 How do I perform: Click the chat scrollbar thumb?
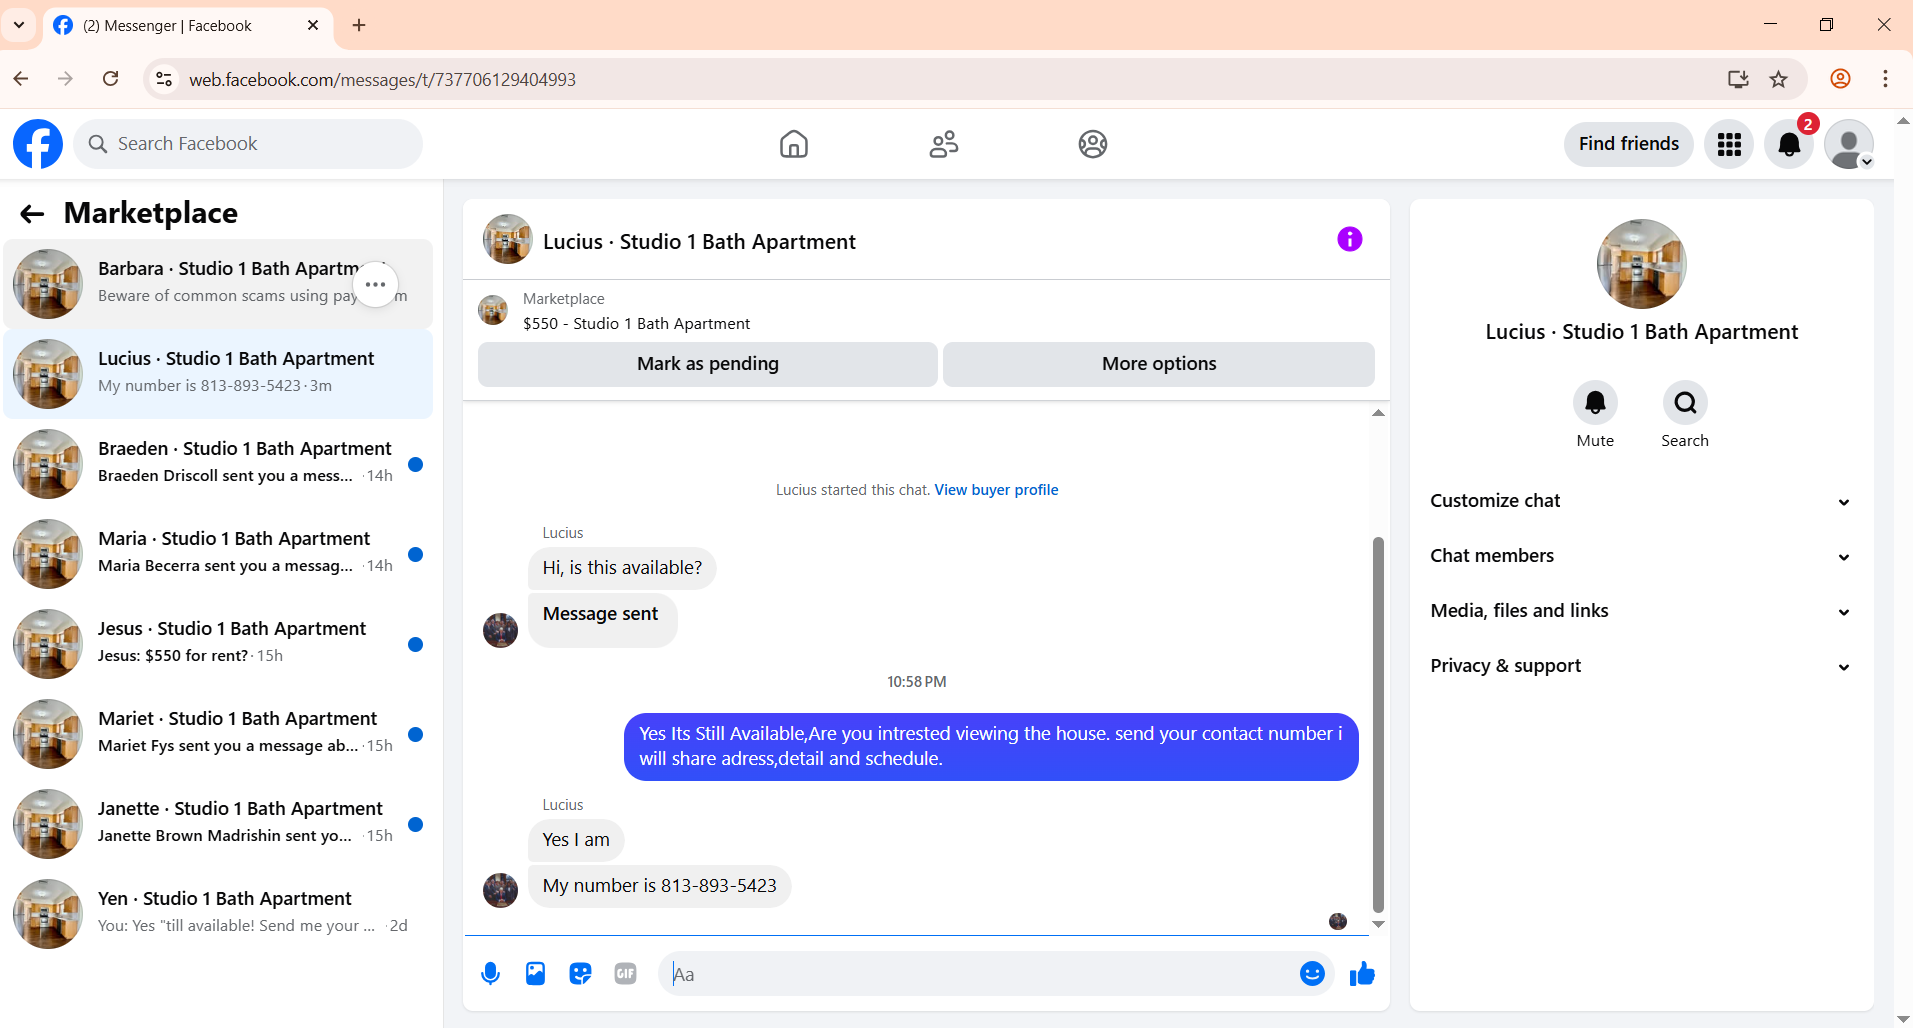(1378, 726)
